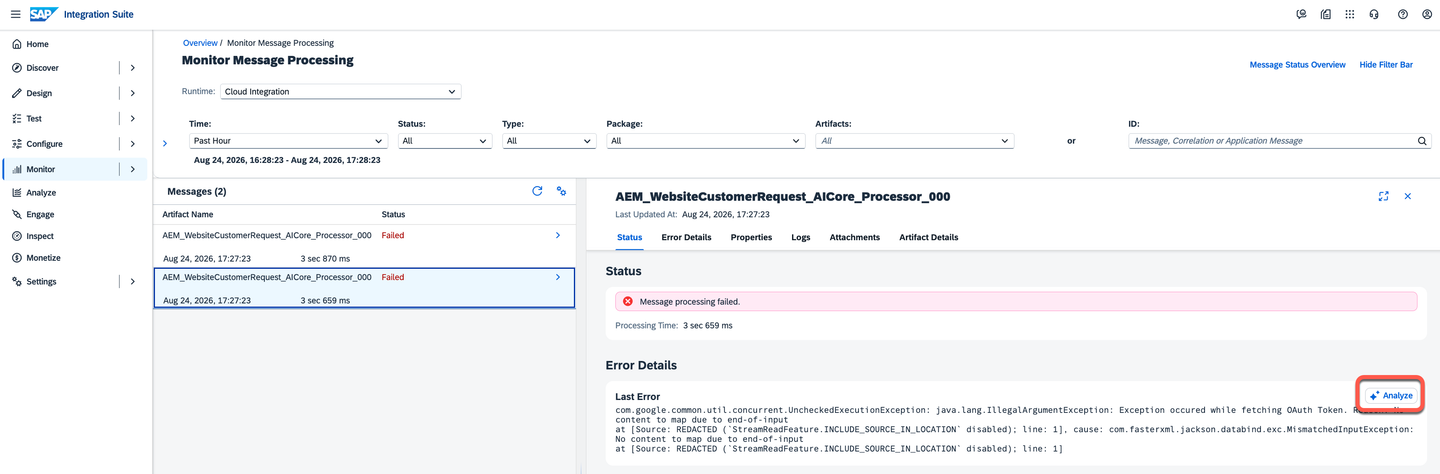This screenshot has width=1440, height=474.
Task: Expand Settings submenu chevron
Action: [133, 282]
